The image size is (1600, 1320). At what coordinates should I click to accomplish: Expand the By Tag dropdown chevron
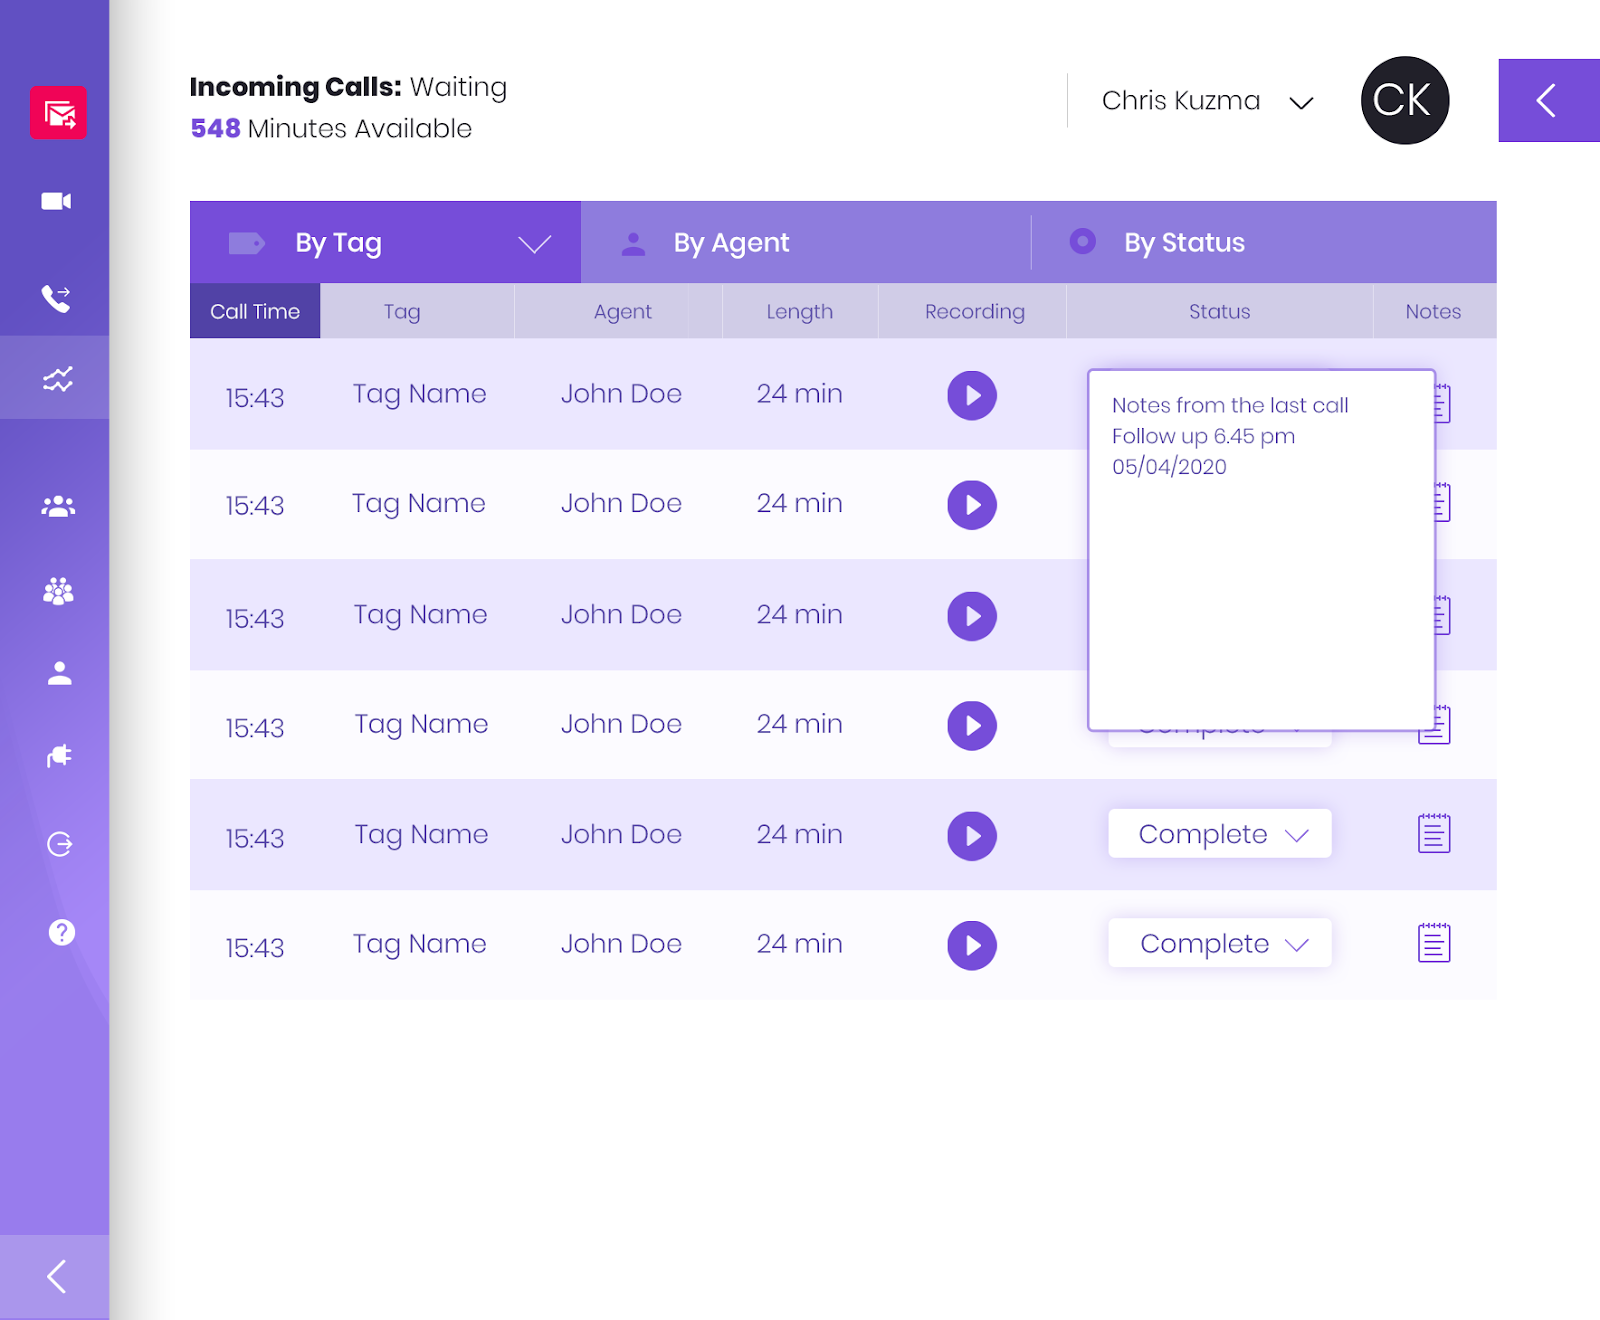tap(534, 244)
